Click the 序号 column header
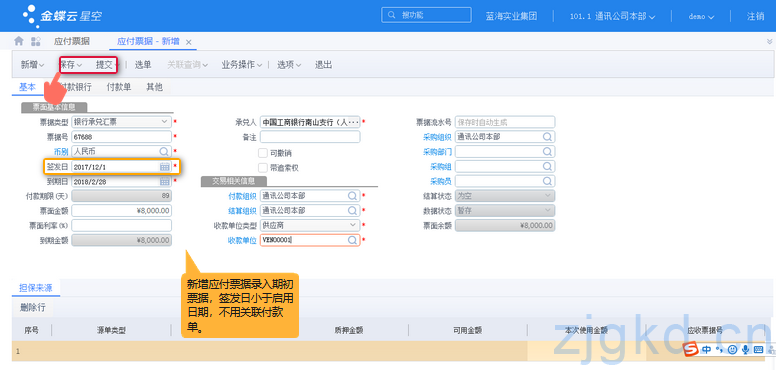Viewport: 776px width, 370px height. coord(32,330)
